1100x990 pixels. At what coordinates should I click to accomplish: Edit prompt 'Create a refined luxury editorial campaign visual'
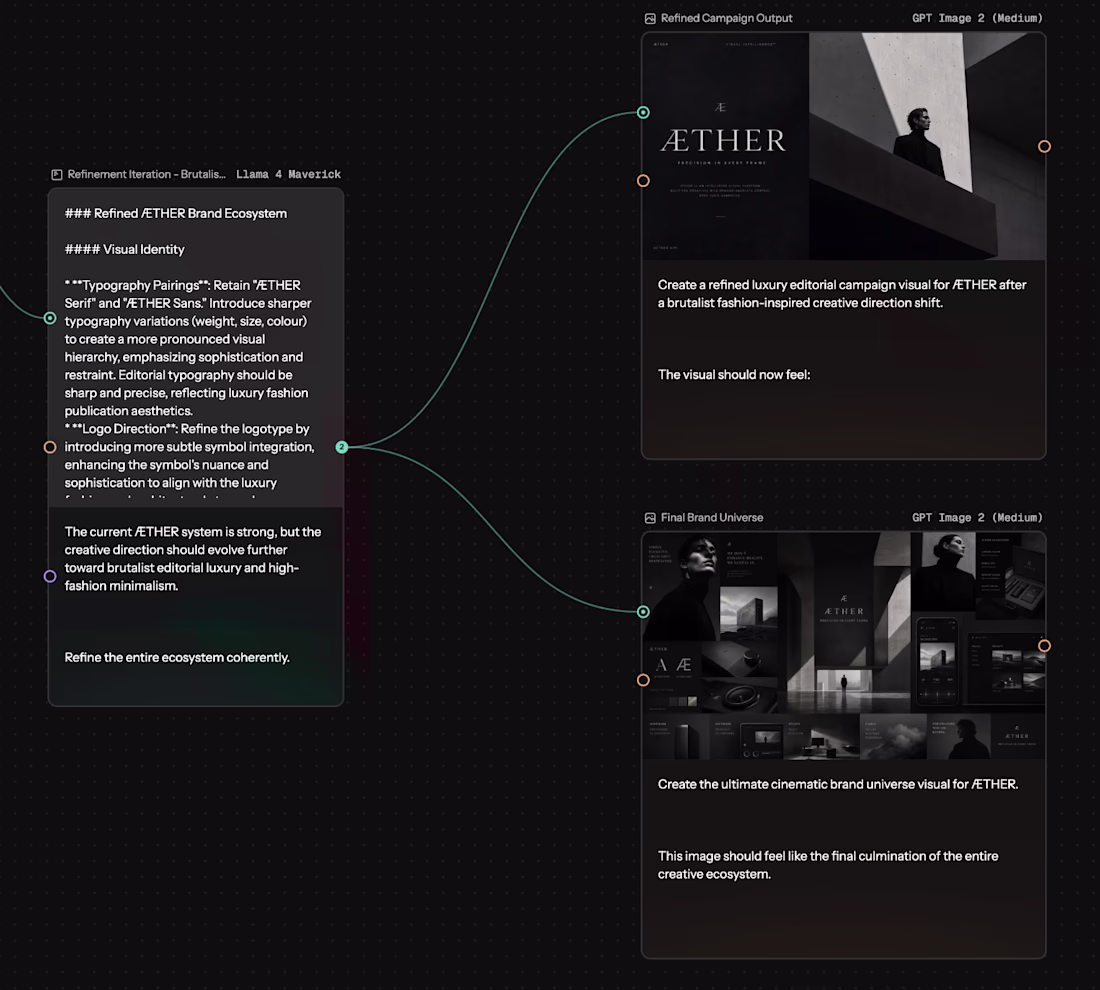[x=842, y=294]
